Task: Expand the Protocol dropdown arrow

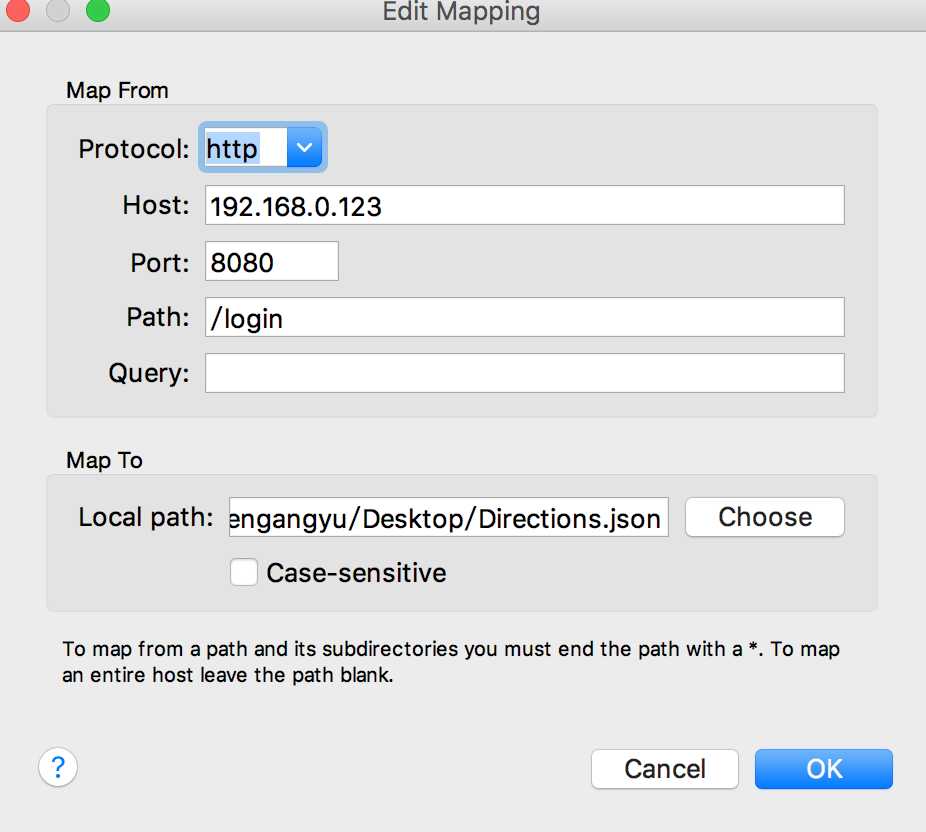Action: 304,148
